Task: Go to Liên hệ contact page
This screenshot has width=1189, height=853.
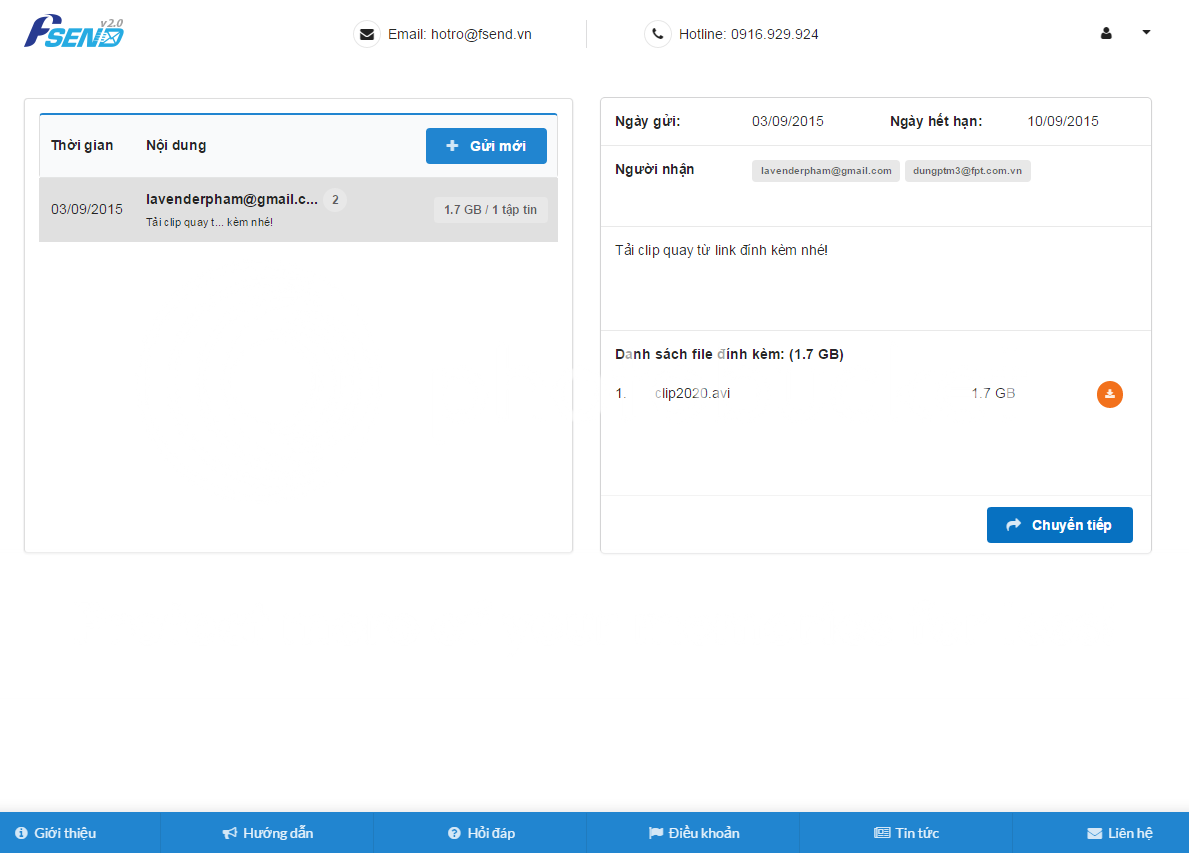Action: 1120,833
